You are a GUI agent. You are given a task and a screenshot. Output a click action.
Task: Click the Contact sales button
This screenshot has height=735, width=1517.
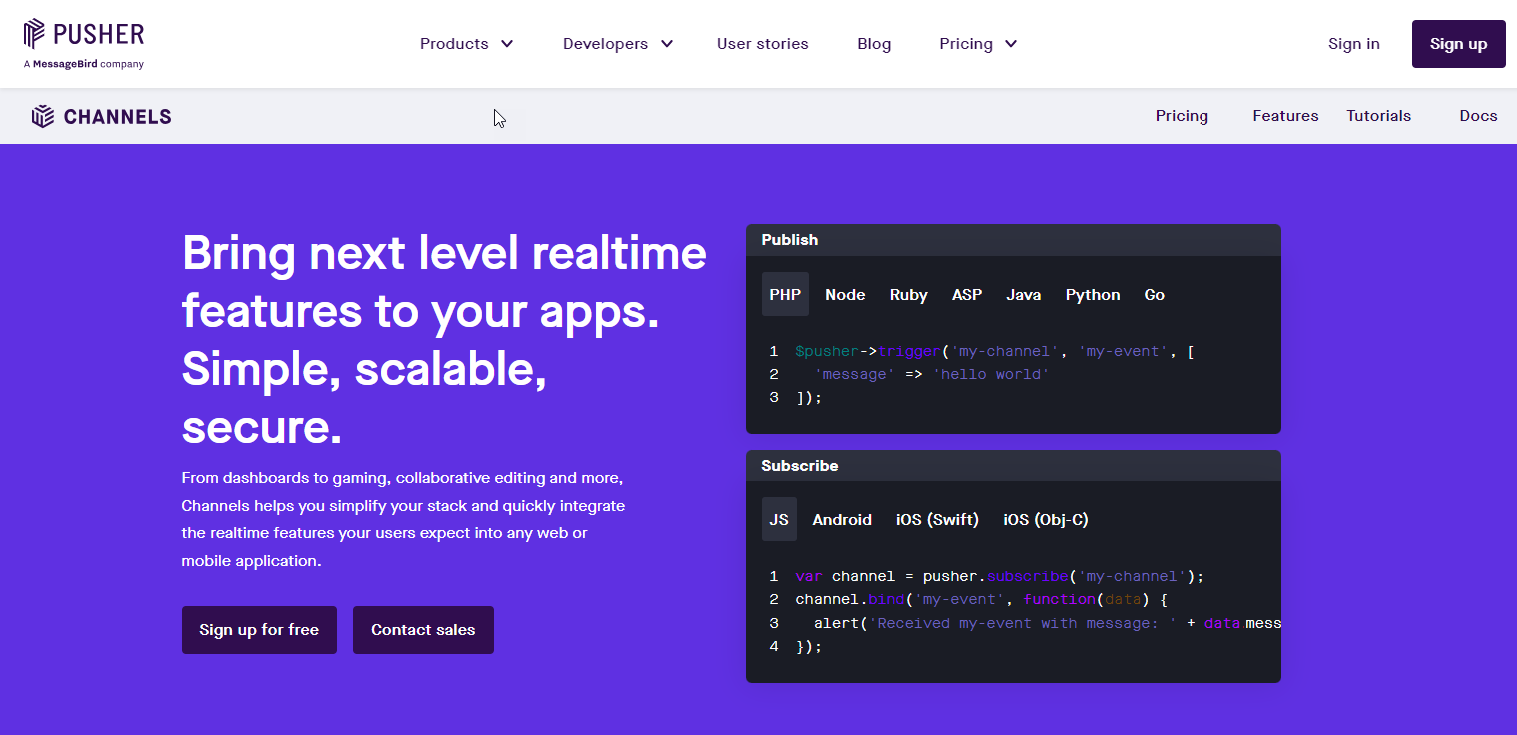pyautogui.click(x=423, y=630)
